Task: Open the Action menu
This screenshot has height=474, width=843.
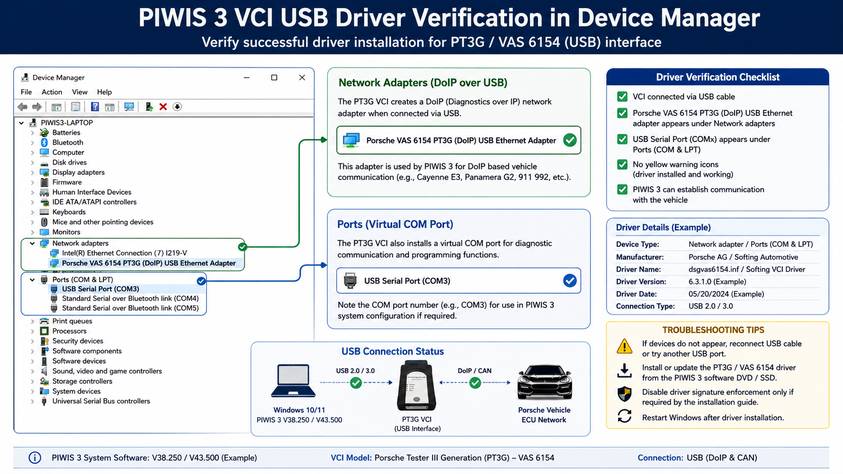Action: (x=52, y=92)
